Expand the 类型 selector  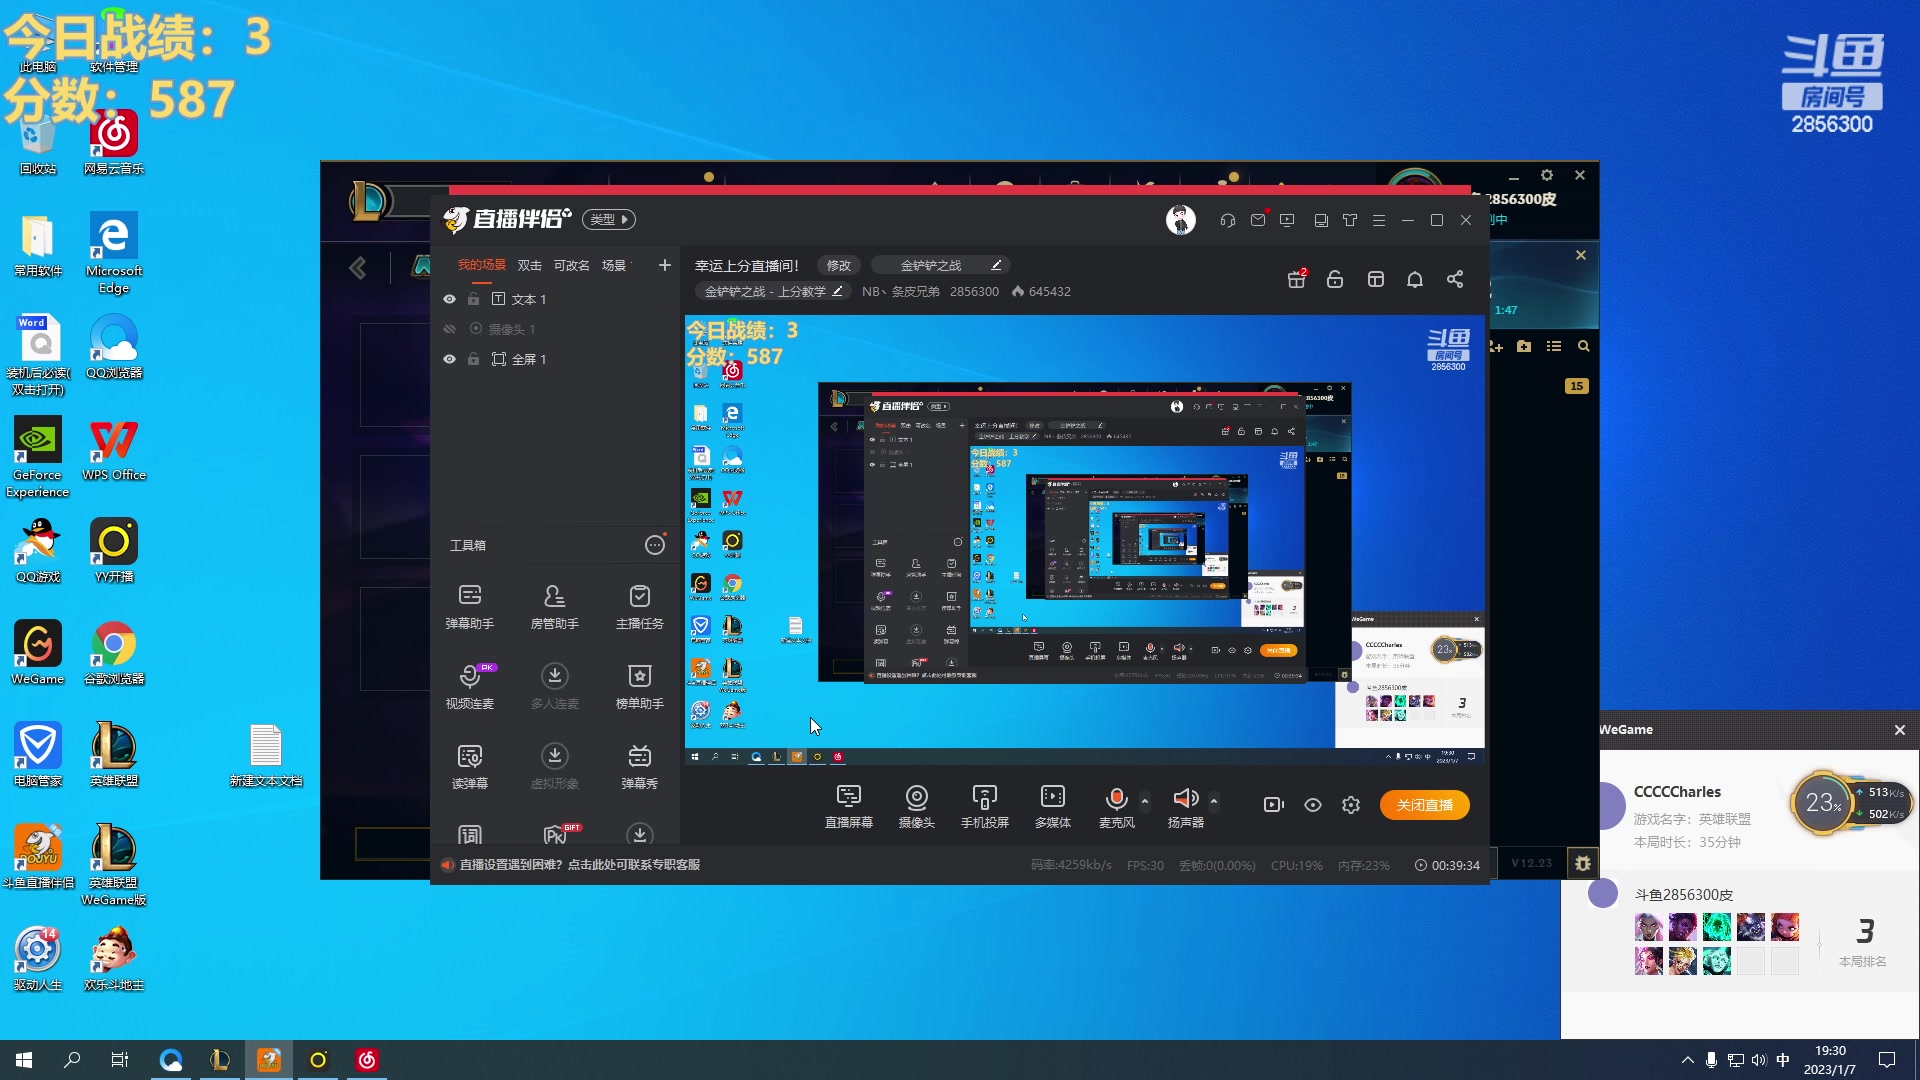609,219
